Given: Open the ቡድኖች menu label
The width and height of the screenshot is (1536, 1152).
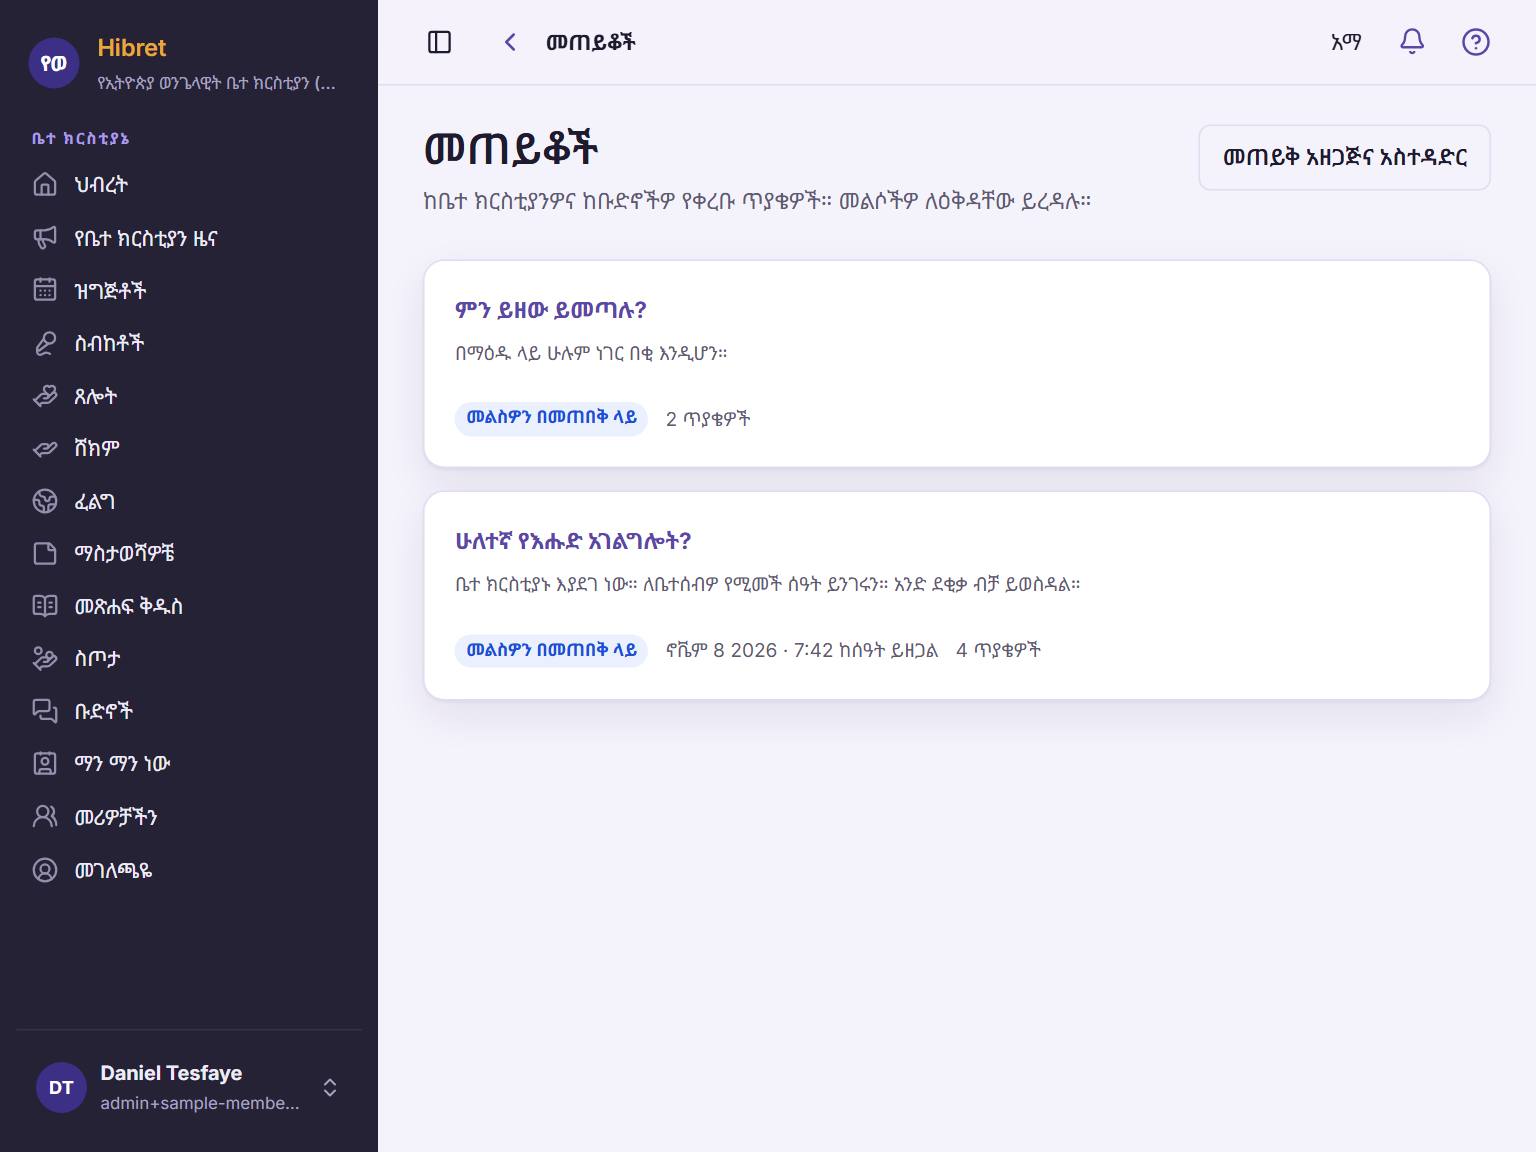Looking at the screenshot, I should click(x=104, y=711).
